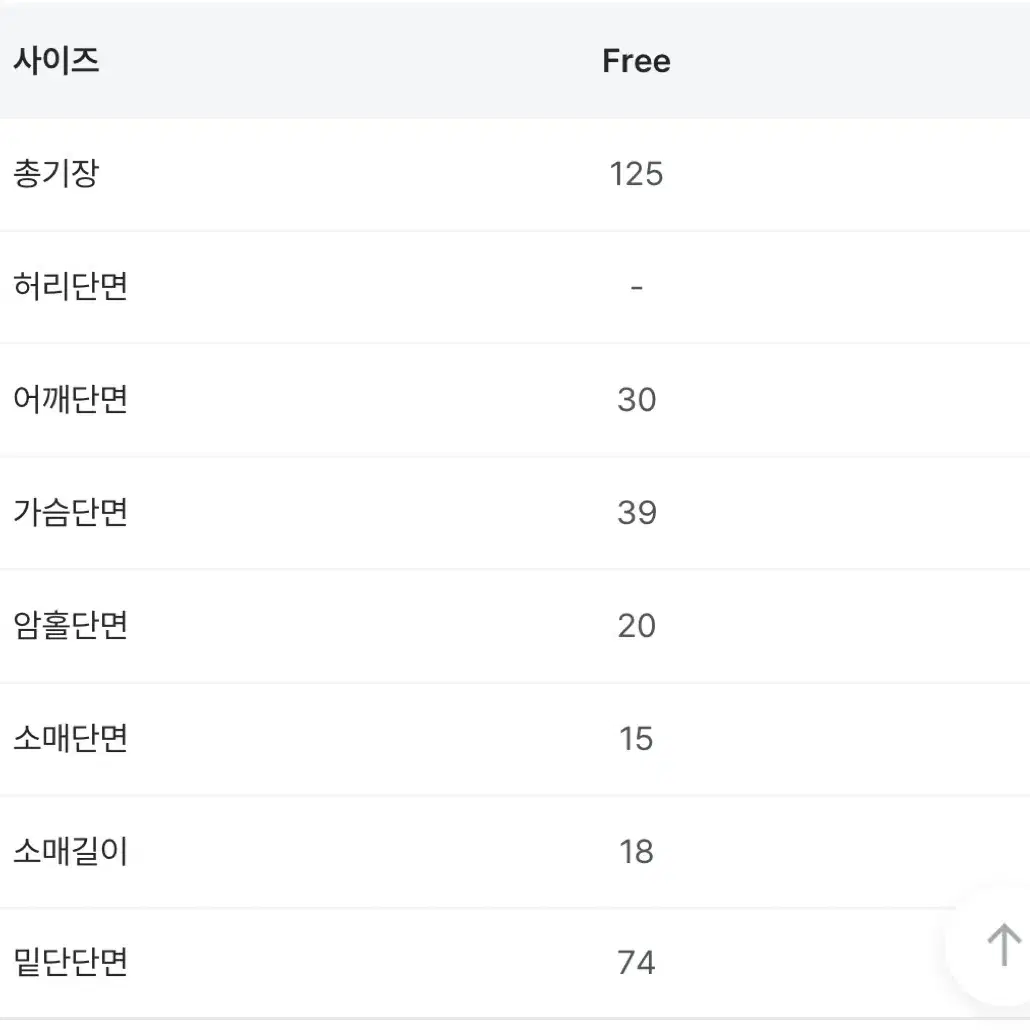Click the 총기장 row label
Image resolution: width=1030 pixels, height=1030 pixels.
coord(56,173)
